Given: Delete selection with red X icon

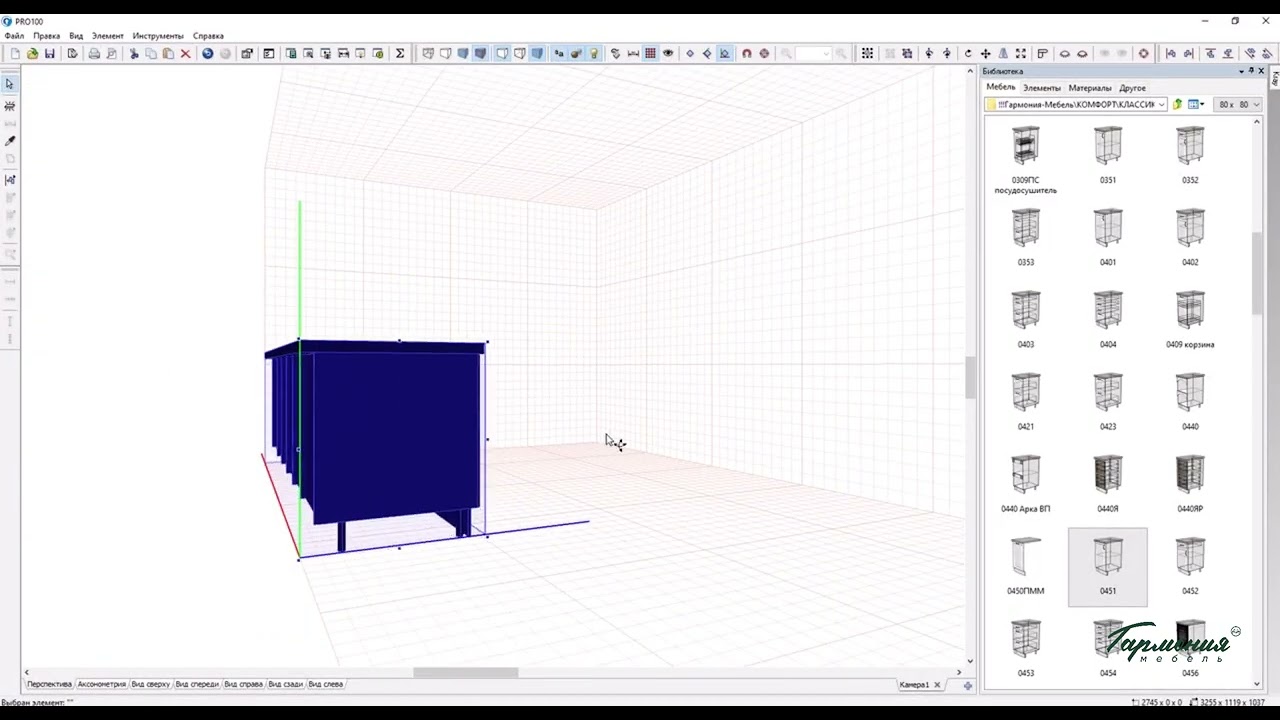Looking at the screenshot, I should [185, 54].
